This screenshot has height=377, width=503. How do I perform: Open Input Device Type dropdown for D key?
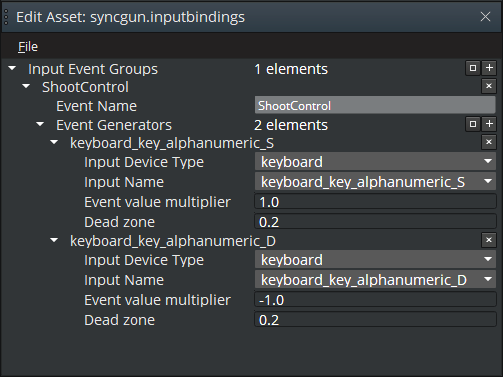pos(375,260)
